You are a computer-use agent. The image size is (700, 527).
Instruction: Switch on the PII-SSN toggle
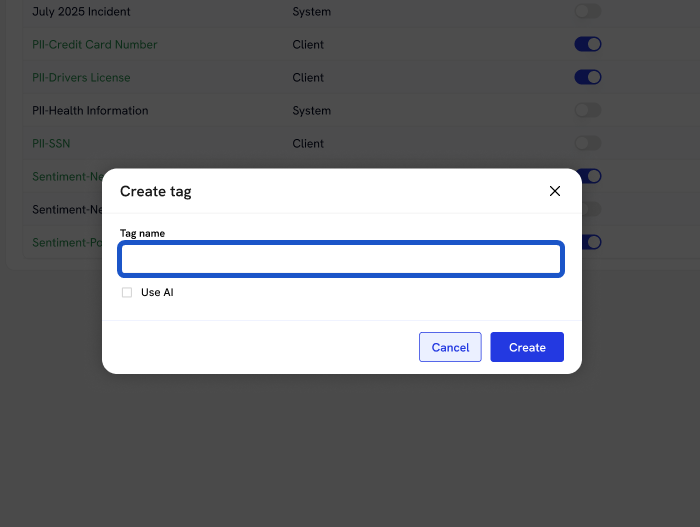pyautogui.click(x=588, y=143)
